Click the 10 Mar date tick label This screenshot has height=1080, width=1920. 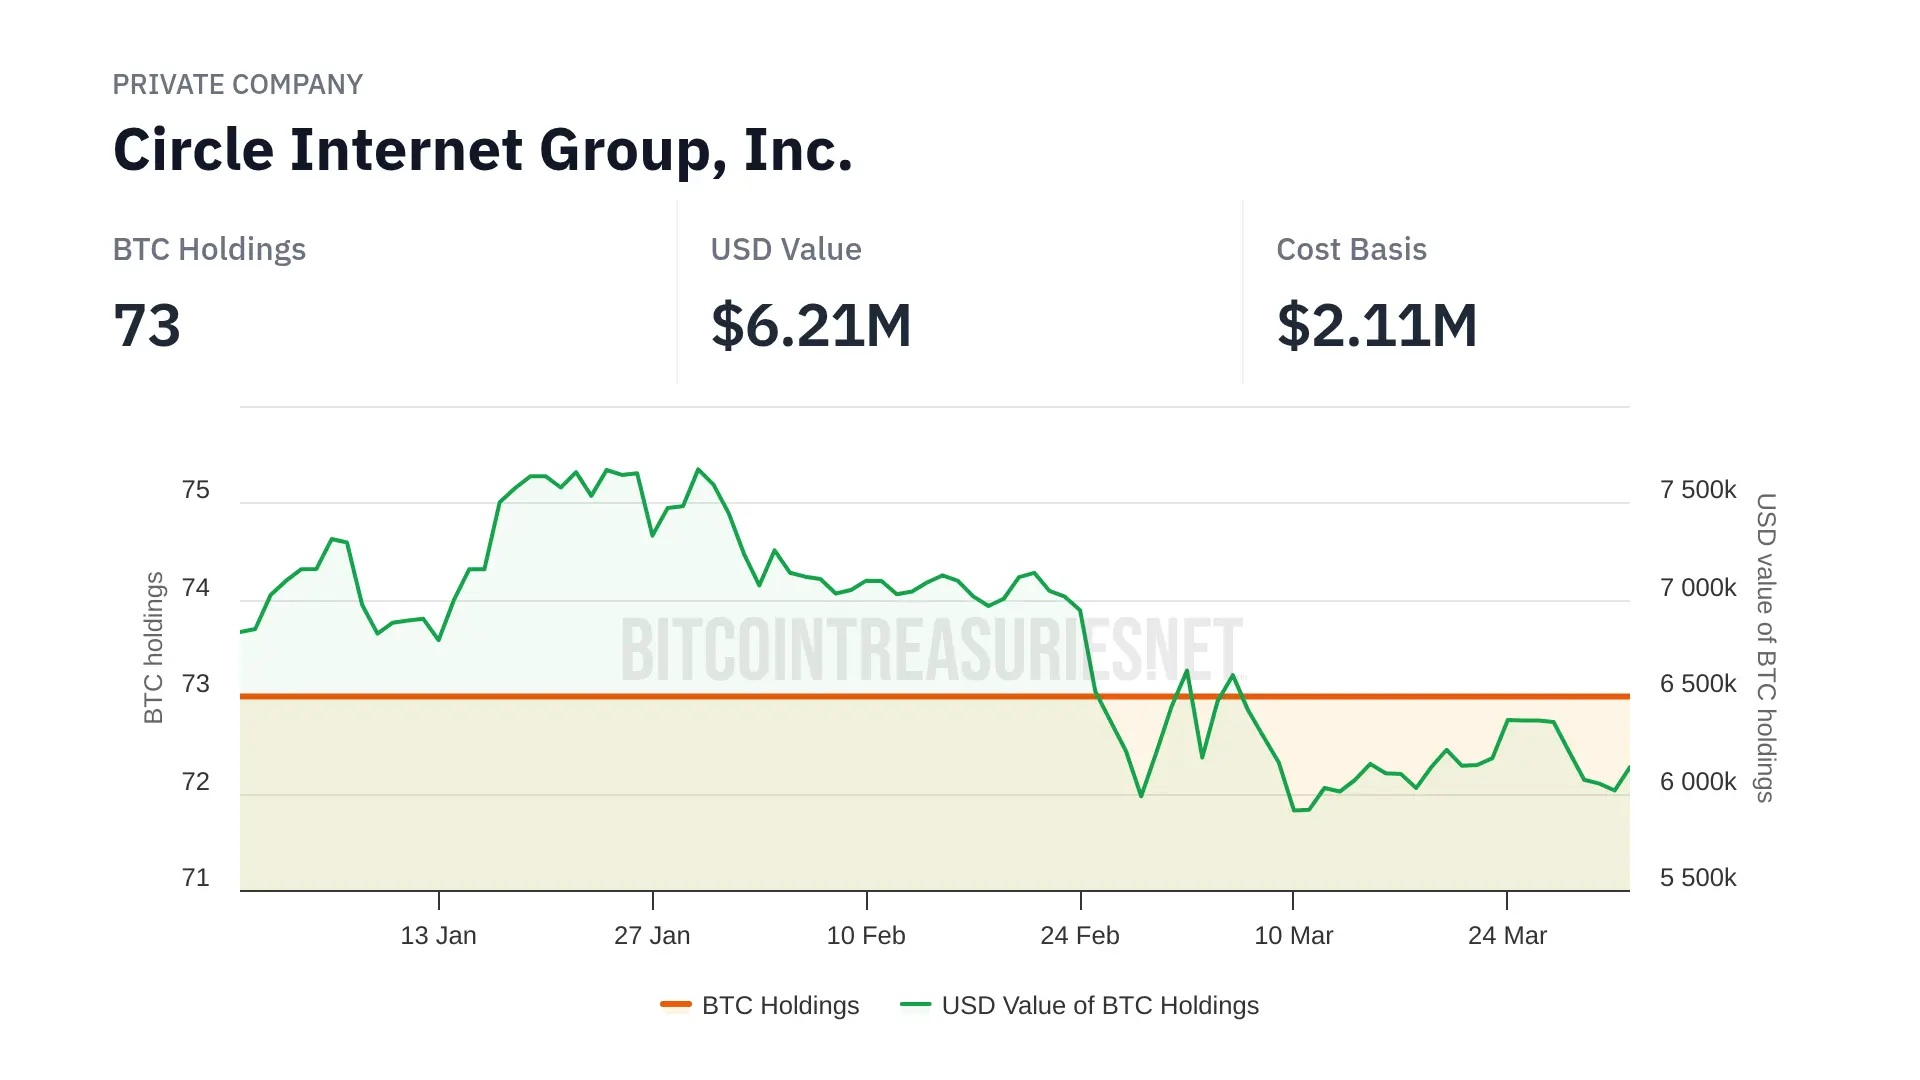(1293, 936)
